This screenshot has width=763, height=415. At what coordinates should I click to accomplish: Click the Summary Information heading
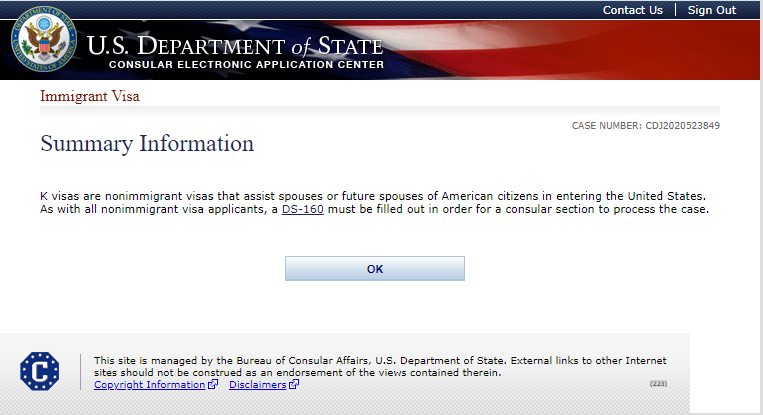click(x=147, y=144)
